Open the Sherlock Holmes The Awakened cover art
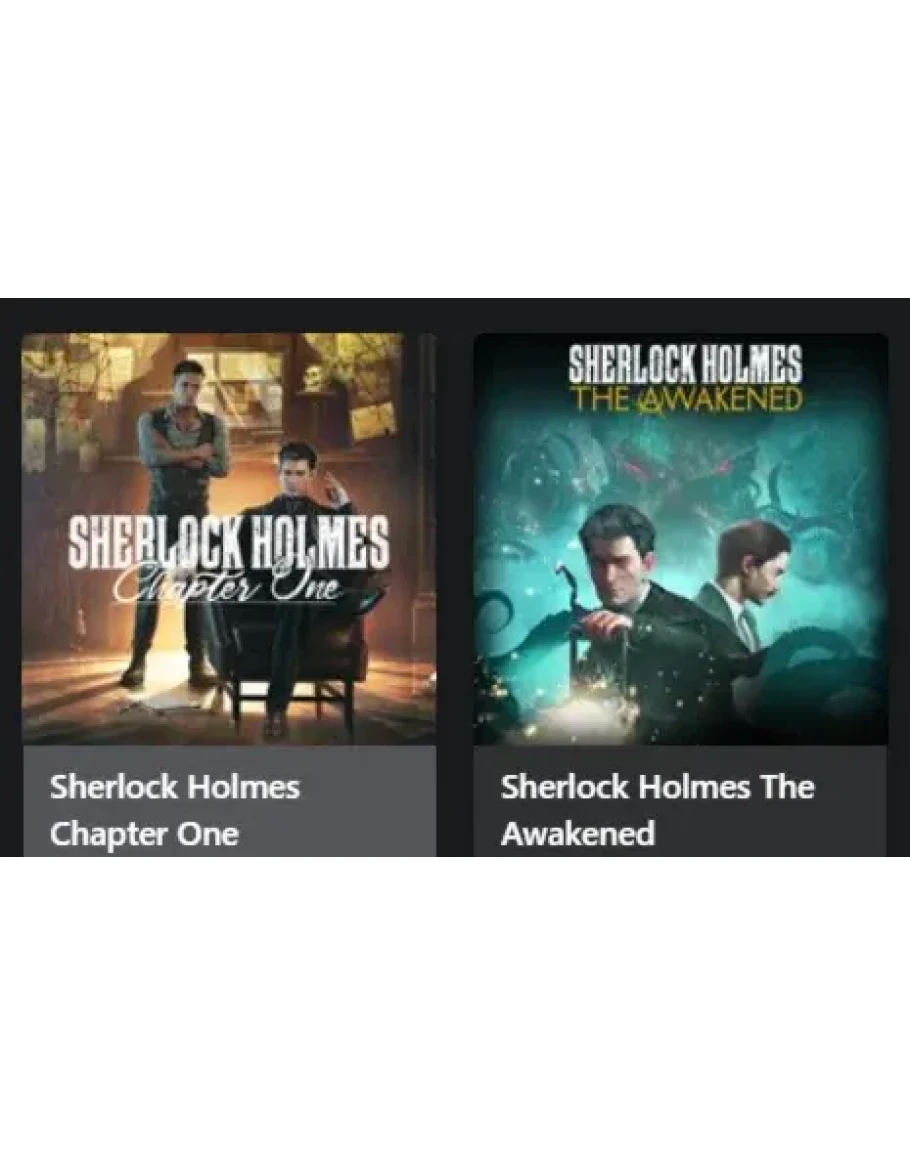910x1155 pixels. [680, 538]
